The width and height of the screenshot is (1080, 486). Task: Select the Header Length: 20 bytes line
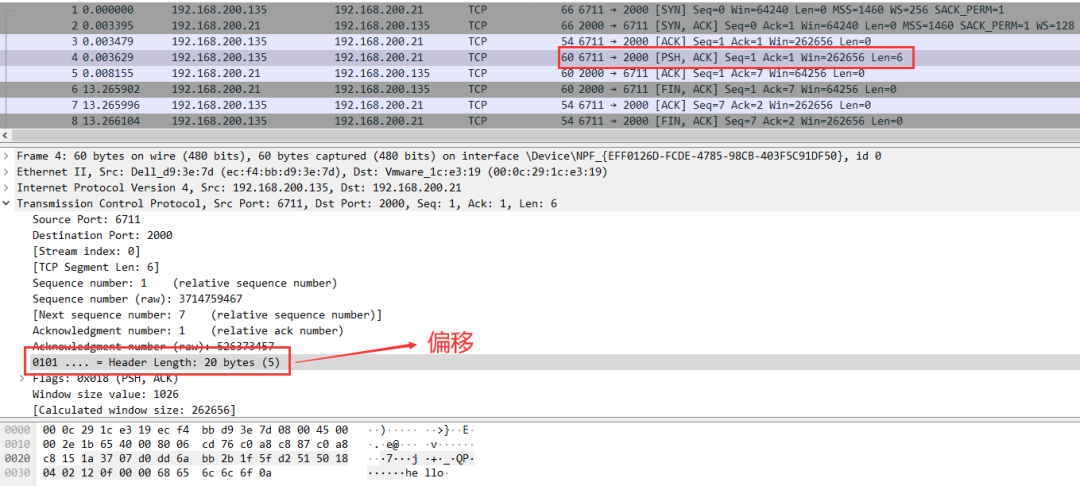coord(156,362)
